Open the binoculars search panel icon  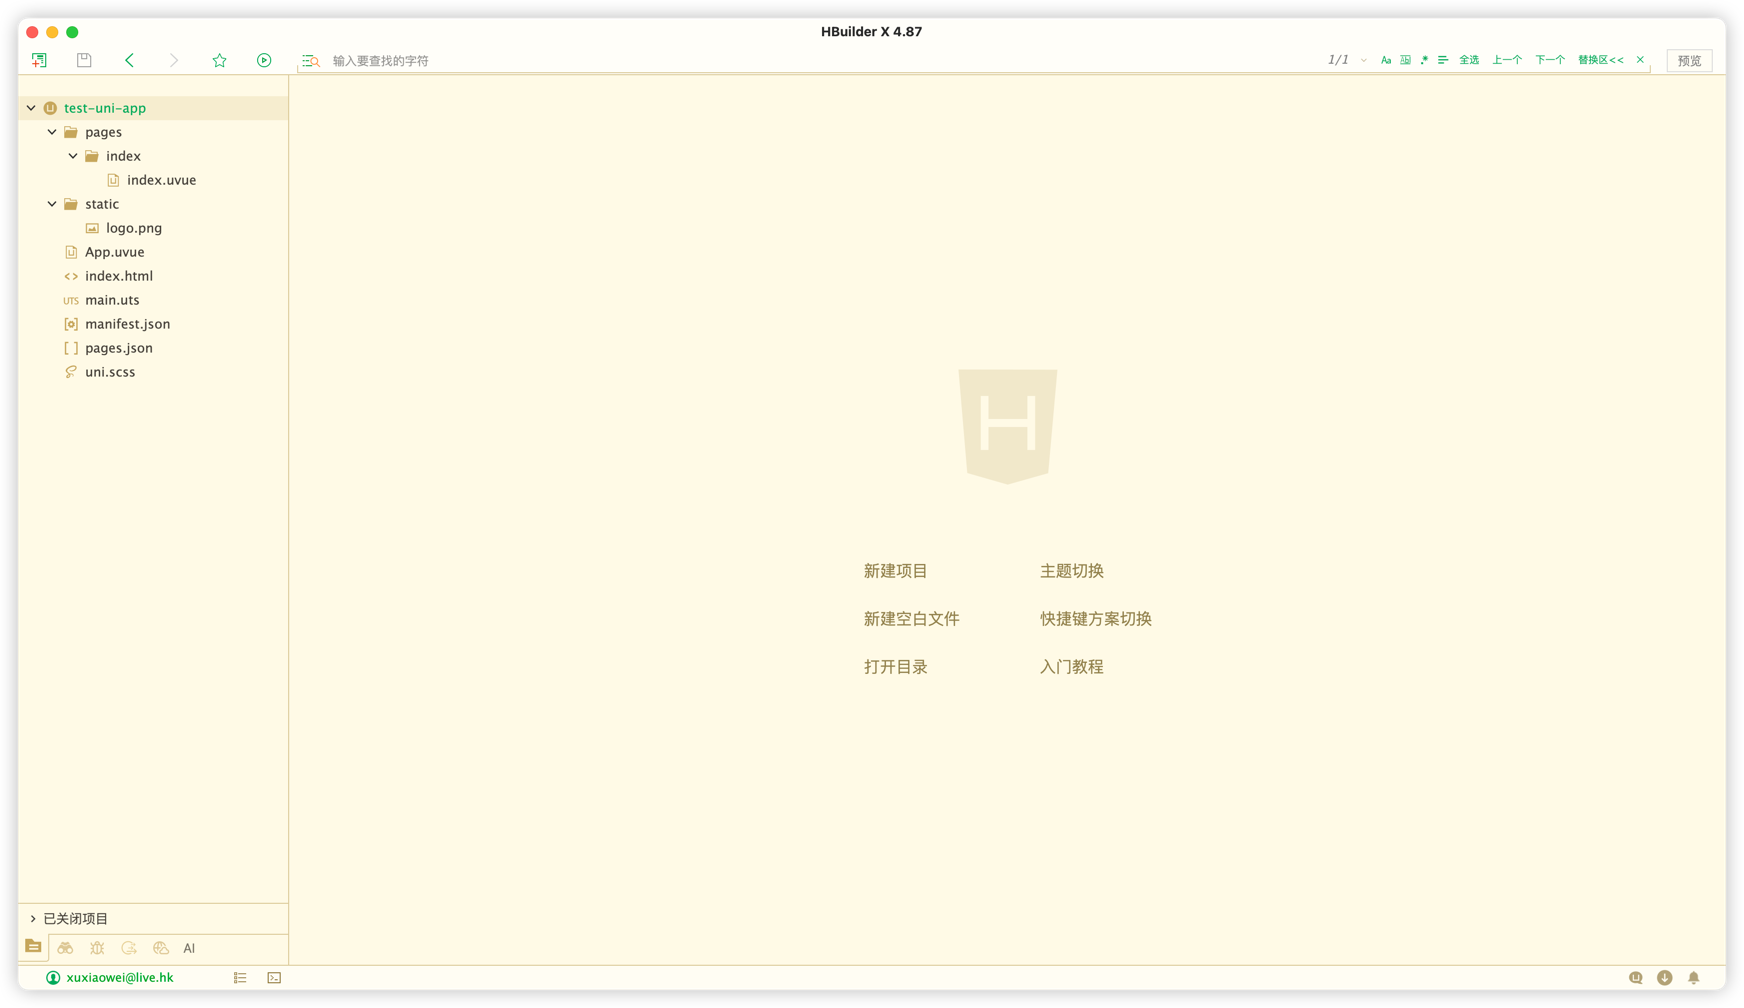click(x=65, y=948)
